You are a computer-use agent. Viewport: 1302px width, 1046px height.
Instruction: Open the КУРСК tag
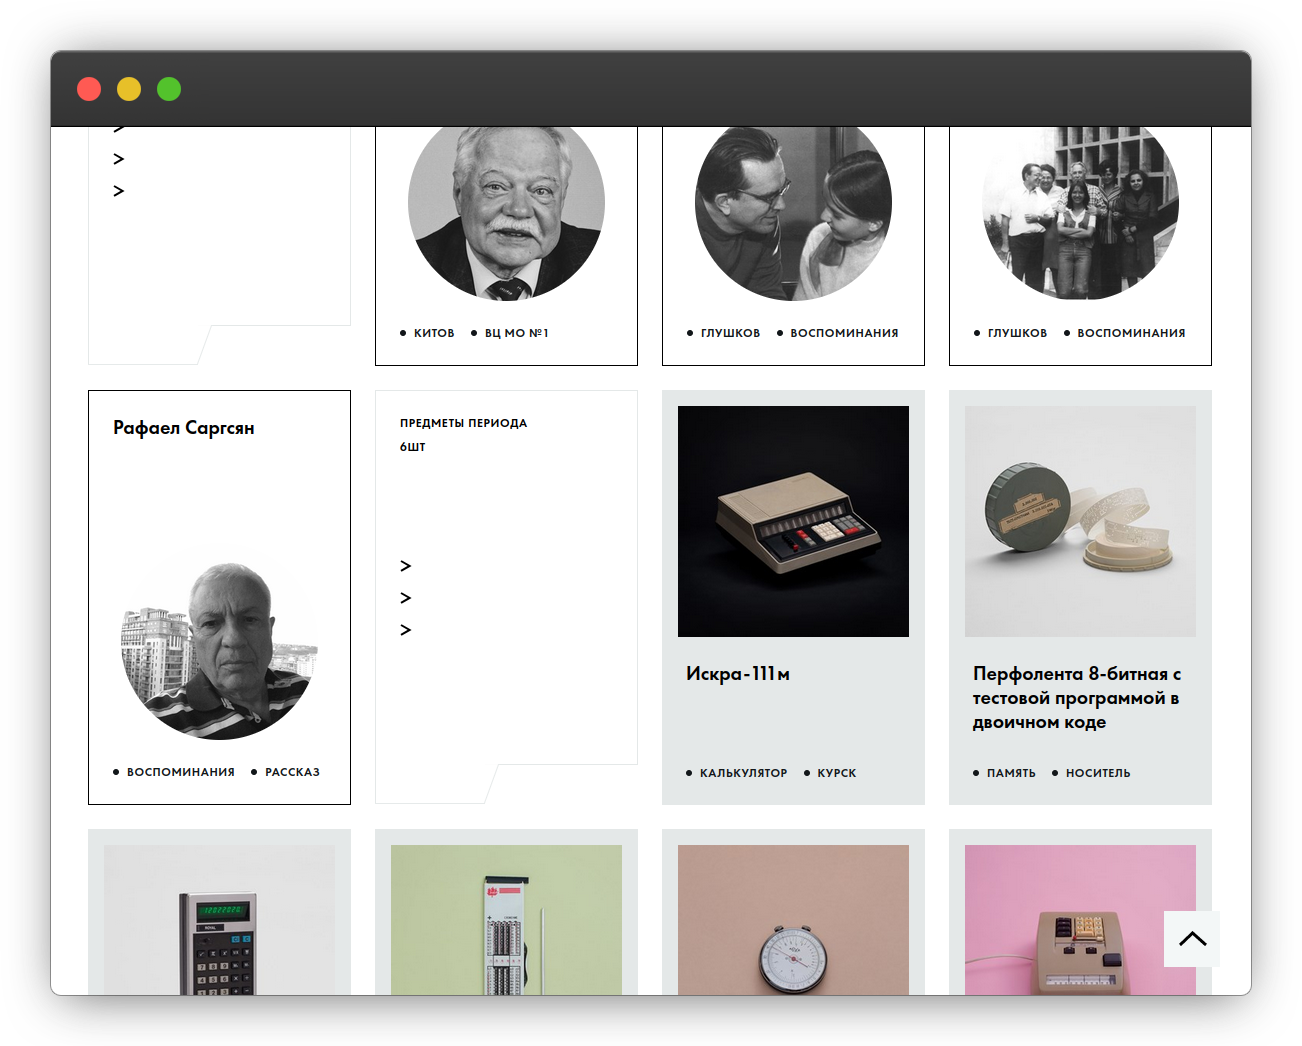836,772
